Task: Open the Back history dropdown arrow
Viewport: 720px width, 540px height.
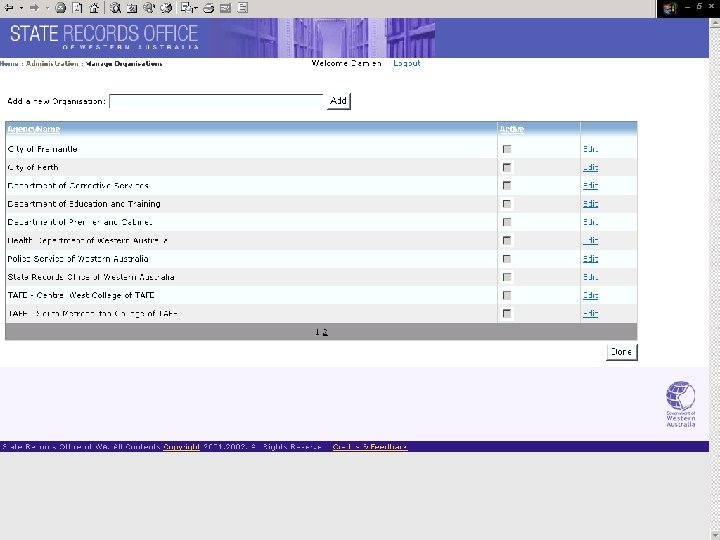Action: tap(21, 8)
